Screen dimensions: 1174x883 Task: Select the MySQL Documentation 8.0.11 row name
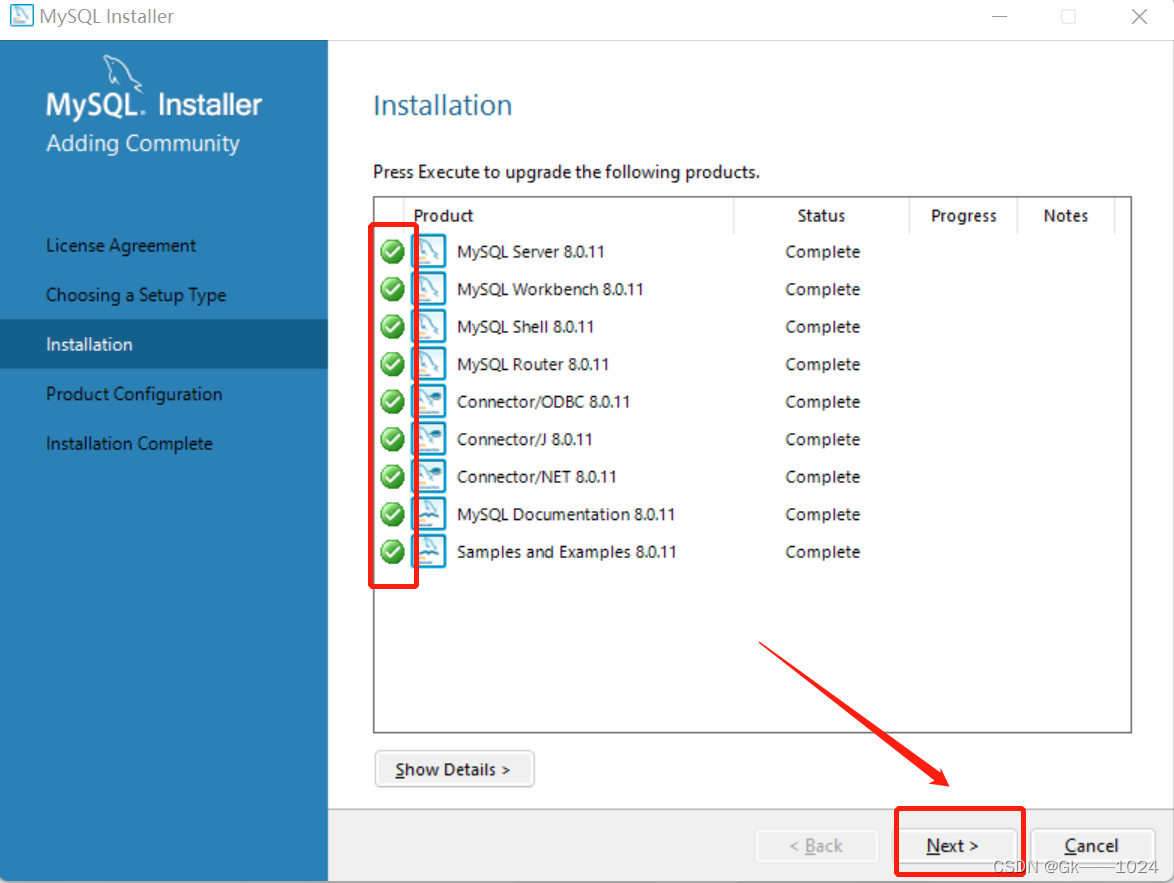566,514
